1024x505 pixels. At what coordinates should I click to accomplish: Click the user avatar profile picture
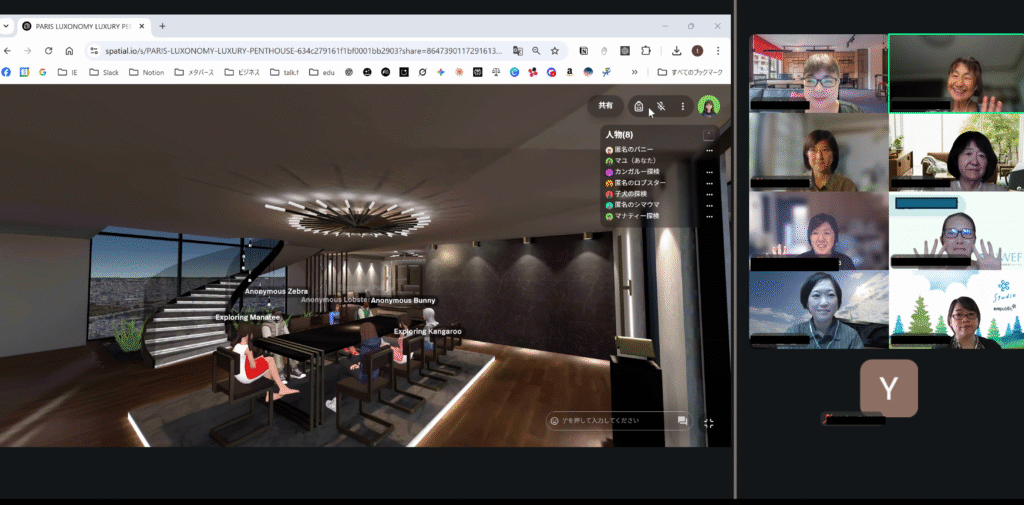click(709, 105)
